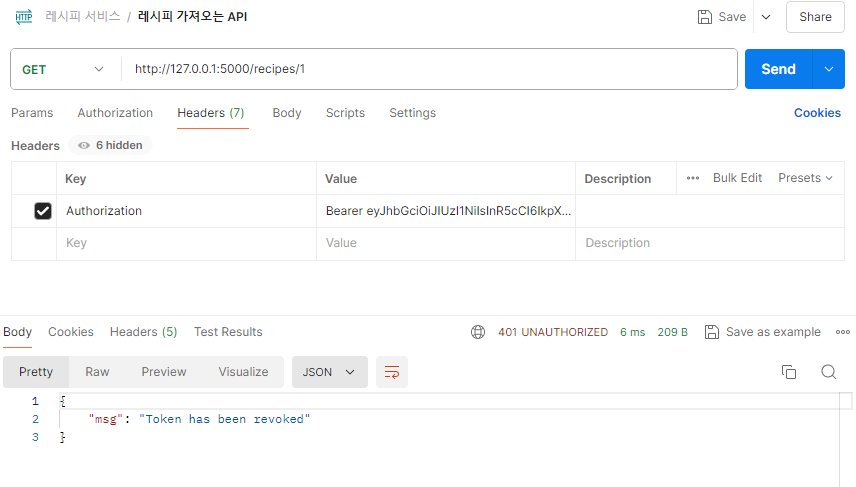The width and height of the screenshot is (856, 487).
Task: Click the Save button label
Action: 732,17
